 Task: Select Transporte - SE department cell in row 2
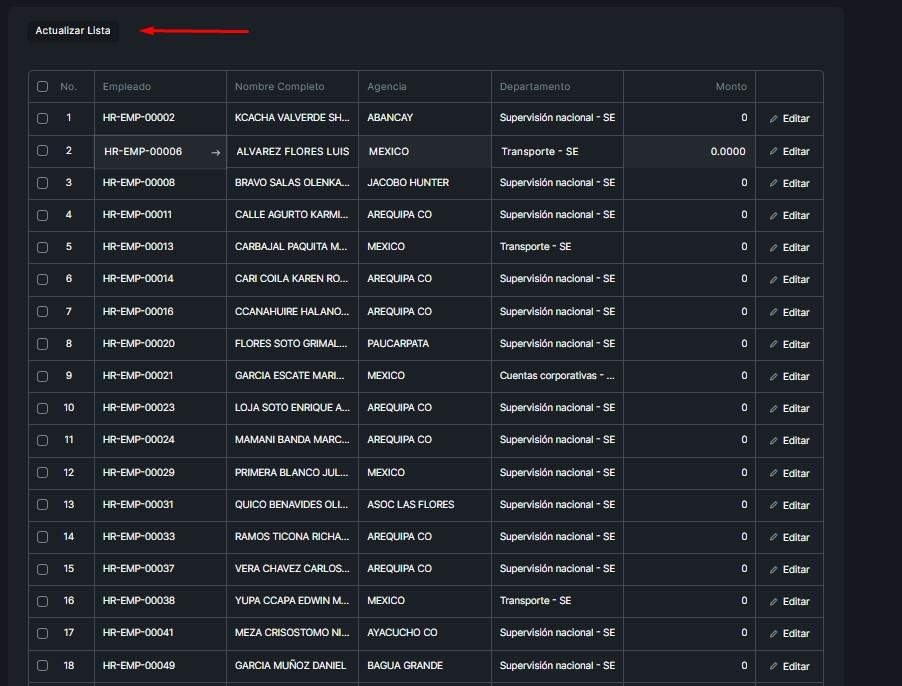tap(556, 152)
